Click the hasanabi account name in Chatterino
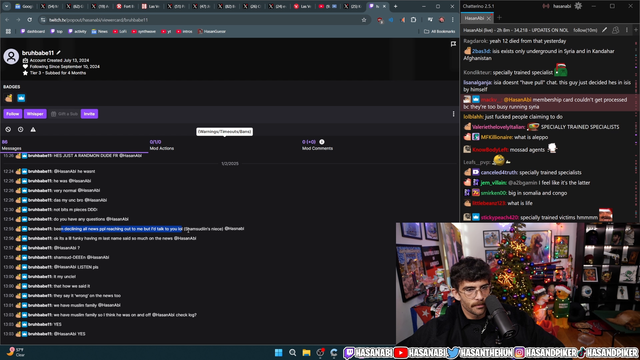The height and width of the screenshot is (360, 640). click(562, 6)
